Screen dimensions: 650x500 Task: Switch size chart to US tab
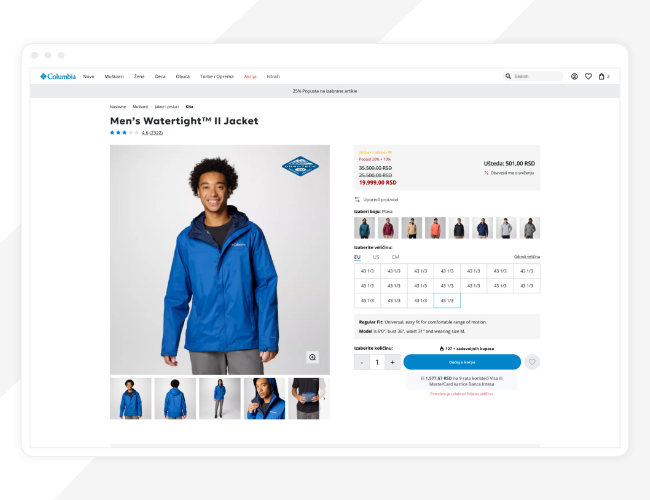(376, 257)
